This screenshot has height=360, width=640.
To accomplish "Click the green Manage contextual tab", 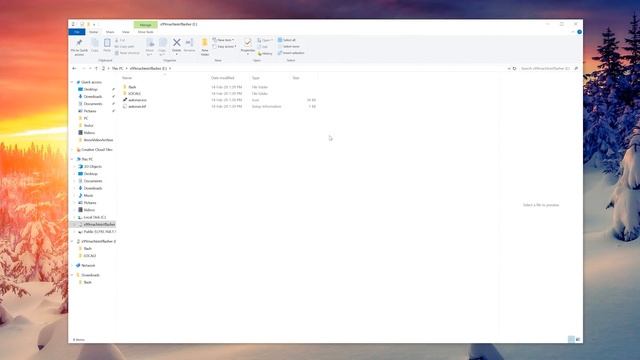I will click(145, 24).
